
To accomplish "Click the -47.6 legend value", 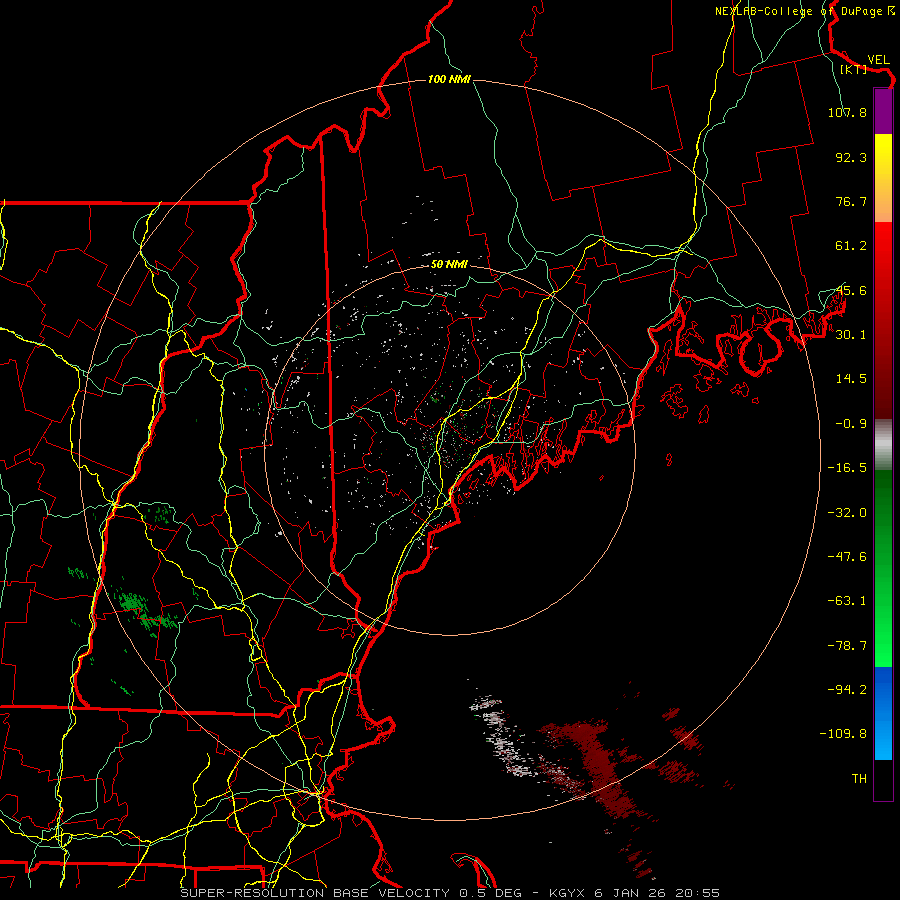I will pyautogui.click(x=847, y=557).
